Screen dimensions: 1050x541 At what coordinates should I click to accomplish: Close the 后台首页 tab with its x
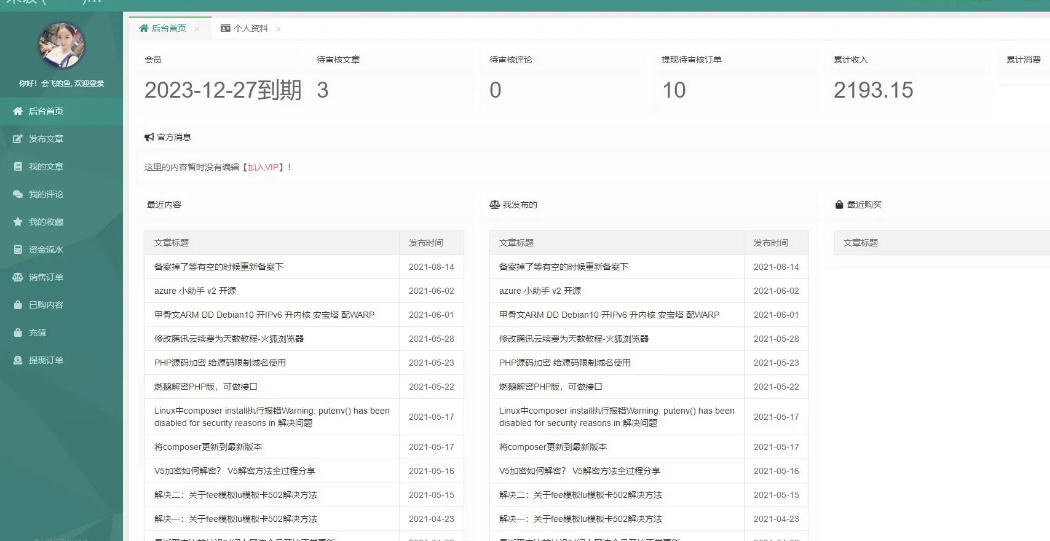tap(197, 29)
